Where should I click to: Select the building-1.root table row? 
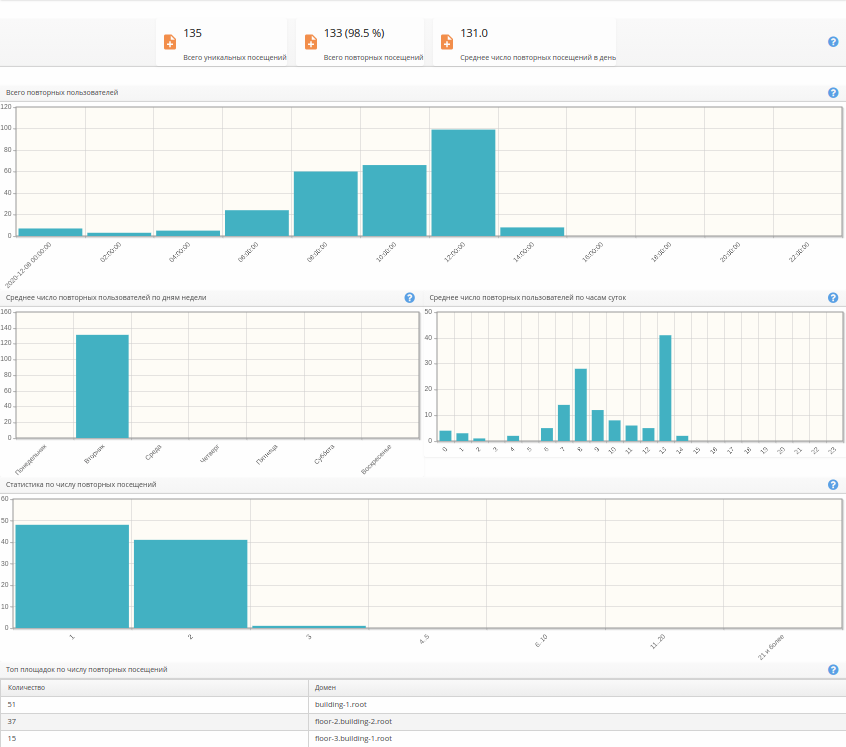click(340, 705)
